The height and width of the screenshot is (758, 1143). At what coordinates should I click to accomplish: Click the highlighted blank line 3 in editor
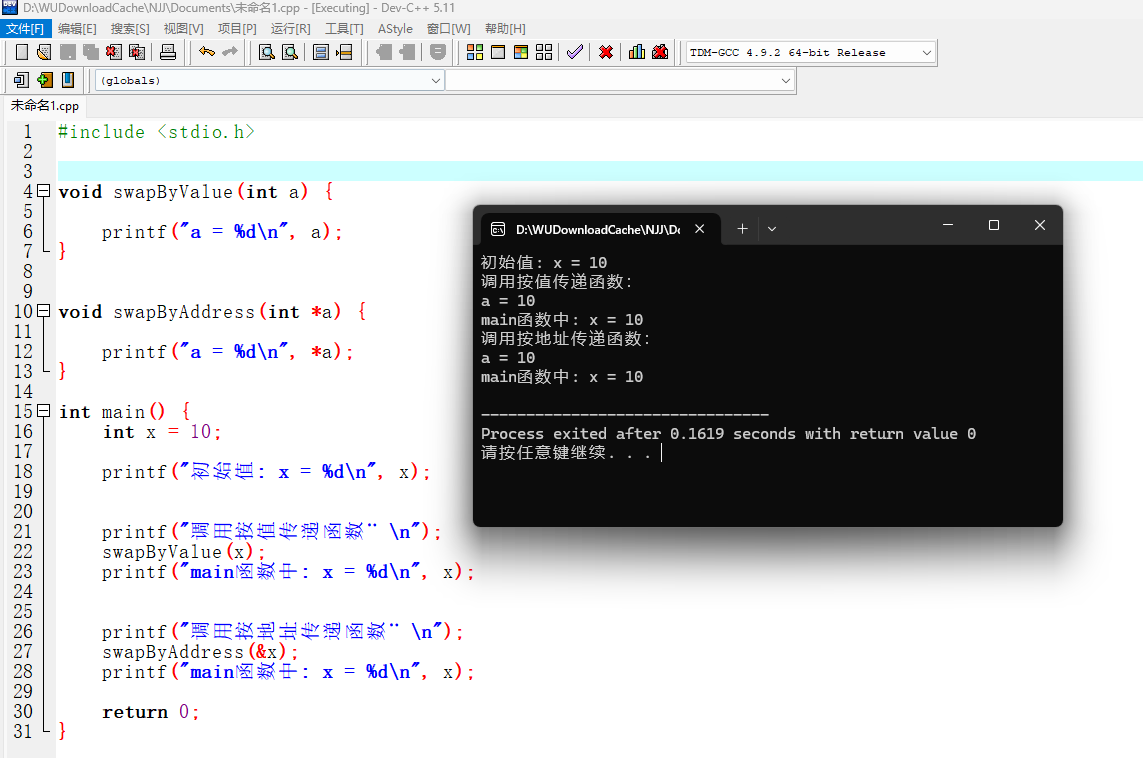pyautogui.click(x=600, y=171)
